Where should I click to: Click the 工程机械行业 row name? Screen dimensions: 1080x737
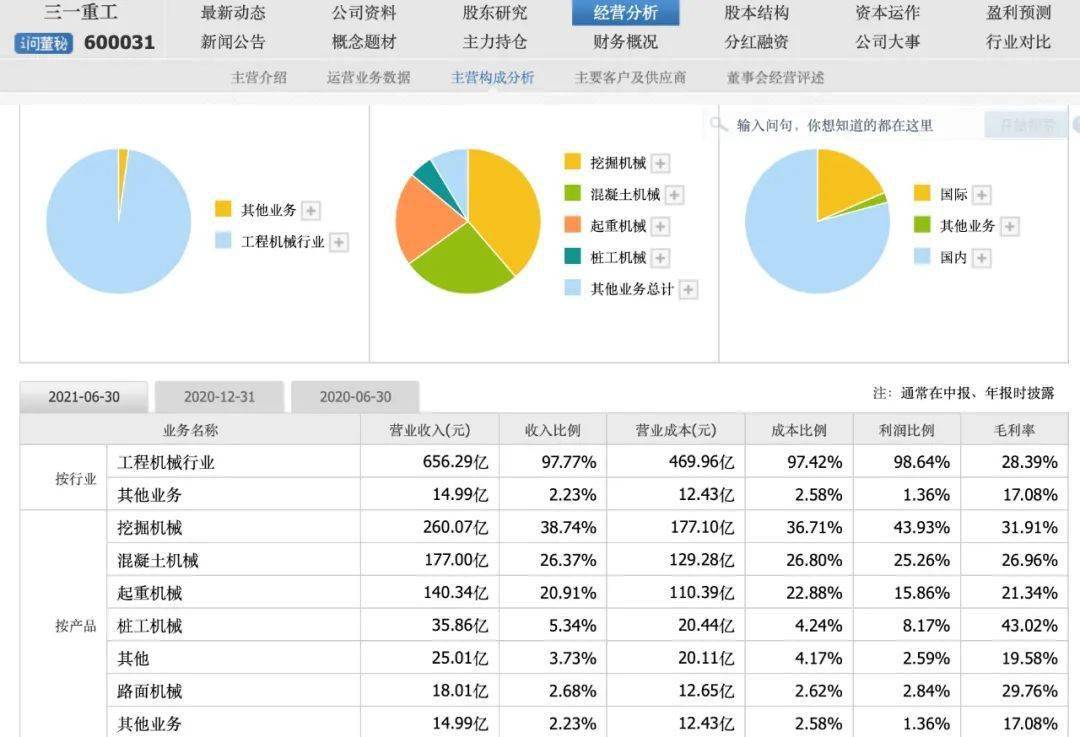click(x=166, y=462)
